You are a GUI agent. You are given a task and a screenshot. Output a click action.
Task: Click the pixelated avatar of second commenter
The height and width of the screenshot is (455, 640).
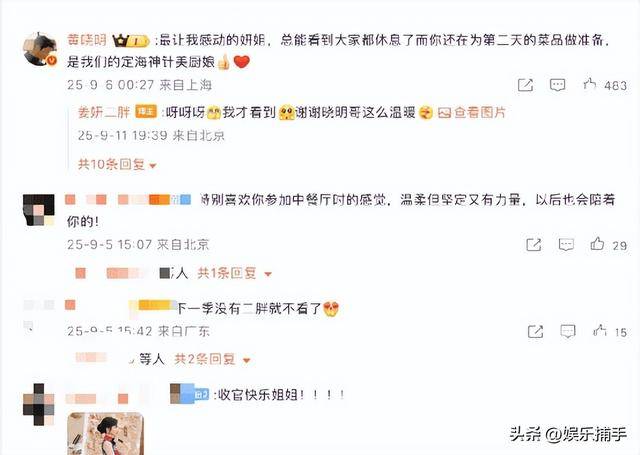(39, 210)
